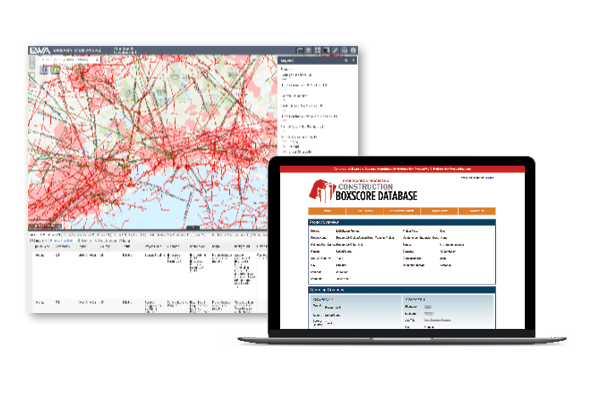
Task: Click the red announcement banner on the Boxscore page
Action: point(402,169)
